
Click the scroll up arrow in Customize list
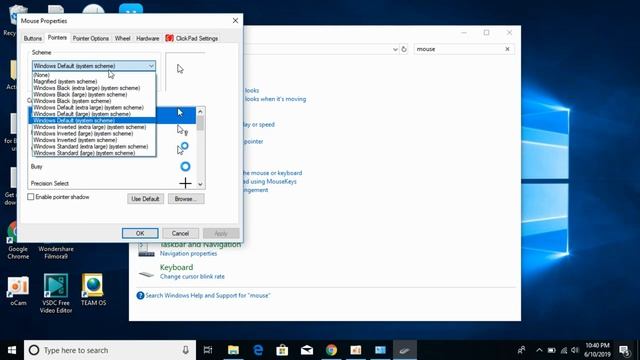coord(200,111)
